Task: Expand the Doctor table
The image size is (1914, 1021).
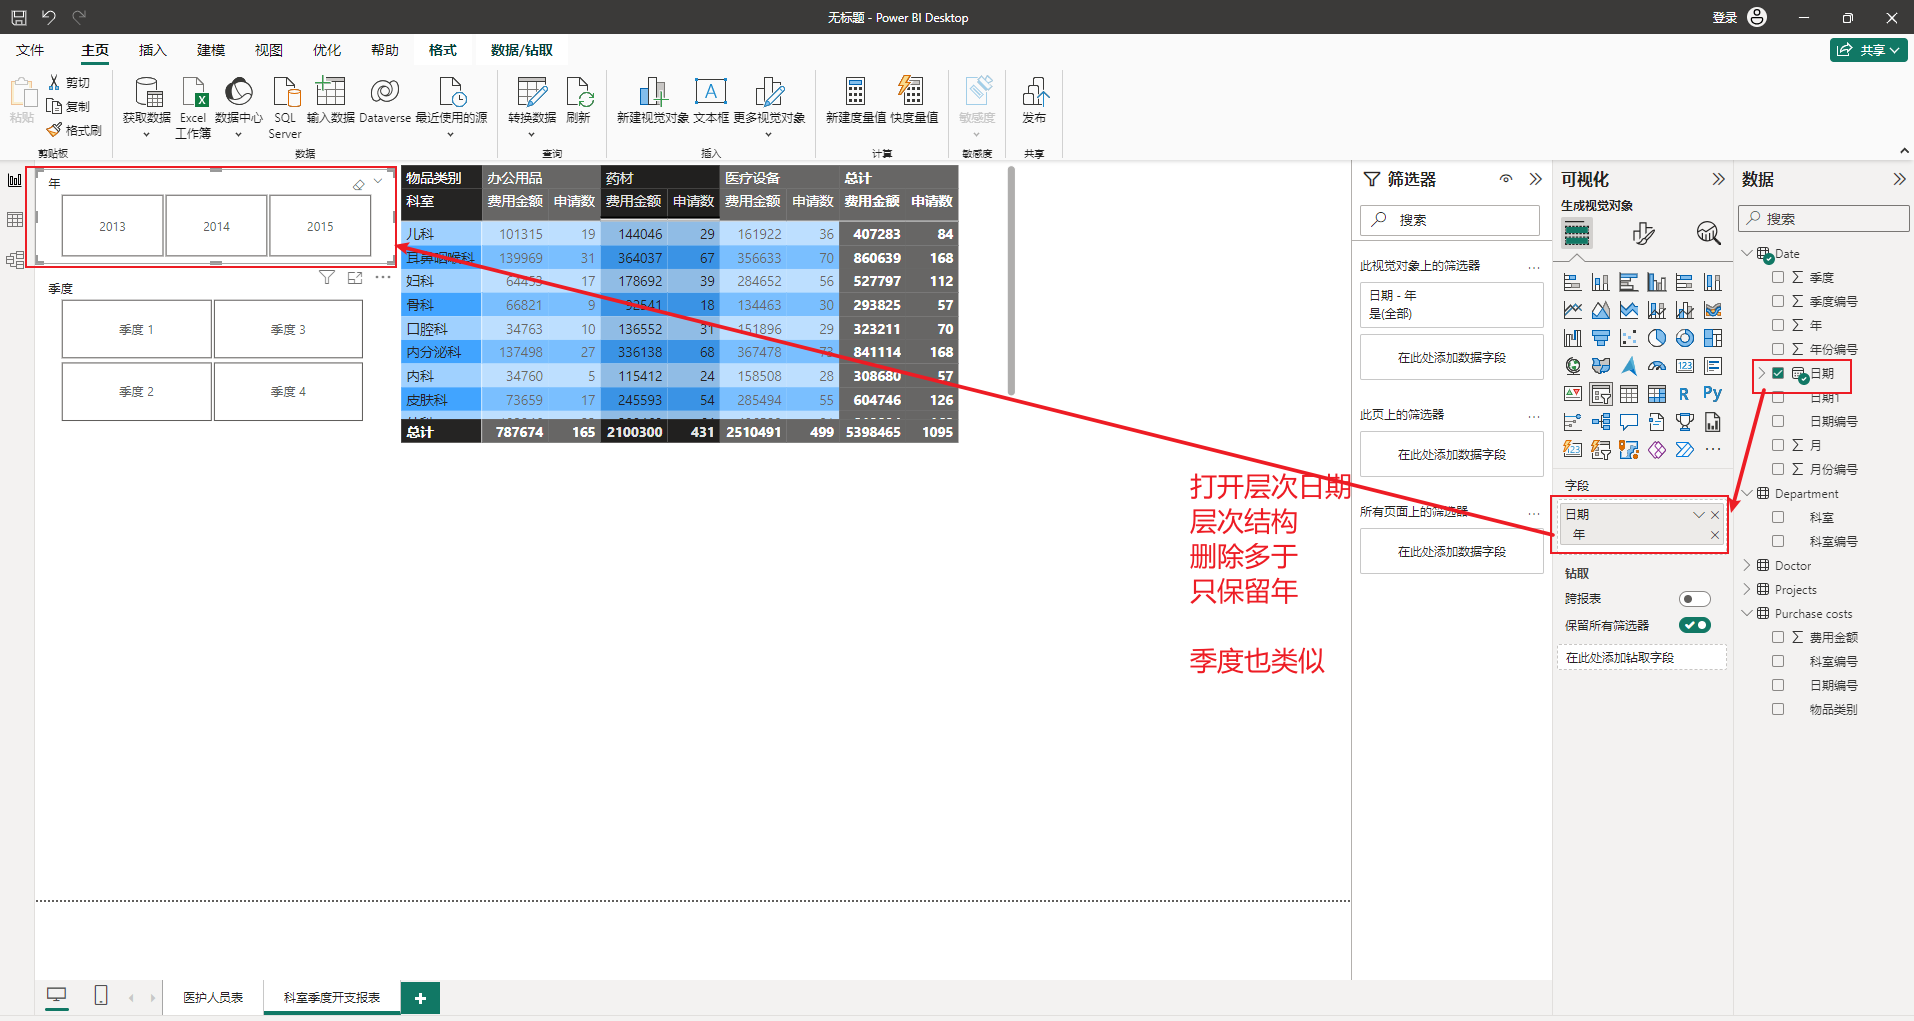Action: click(x=1747, y=565)
